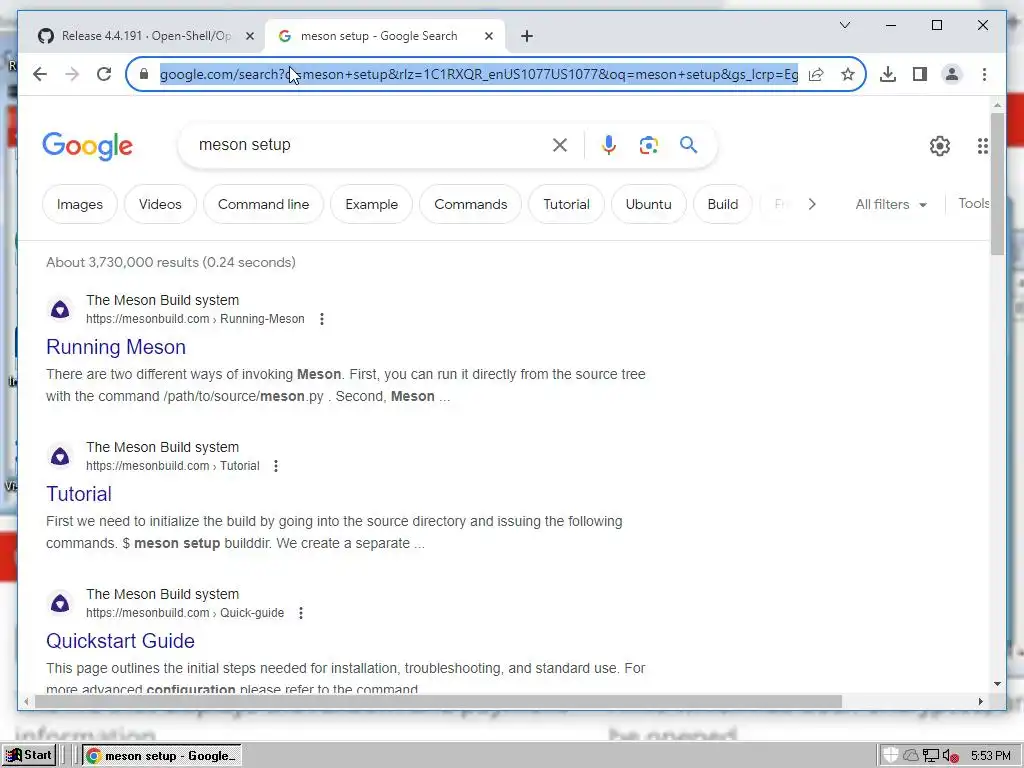
Task: Toggle the Chrome side panel
Action: (x=920, y=74)
